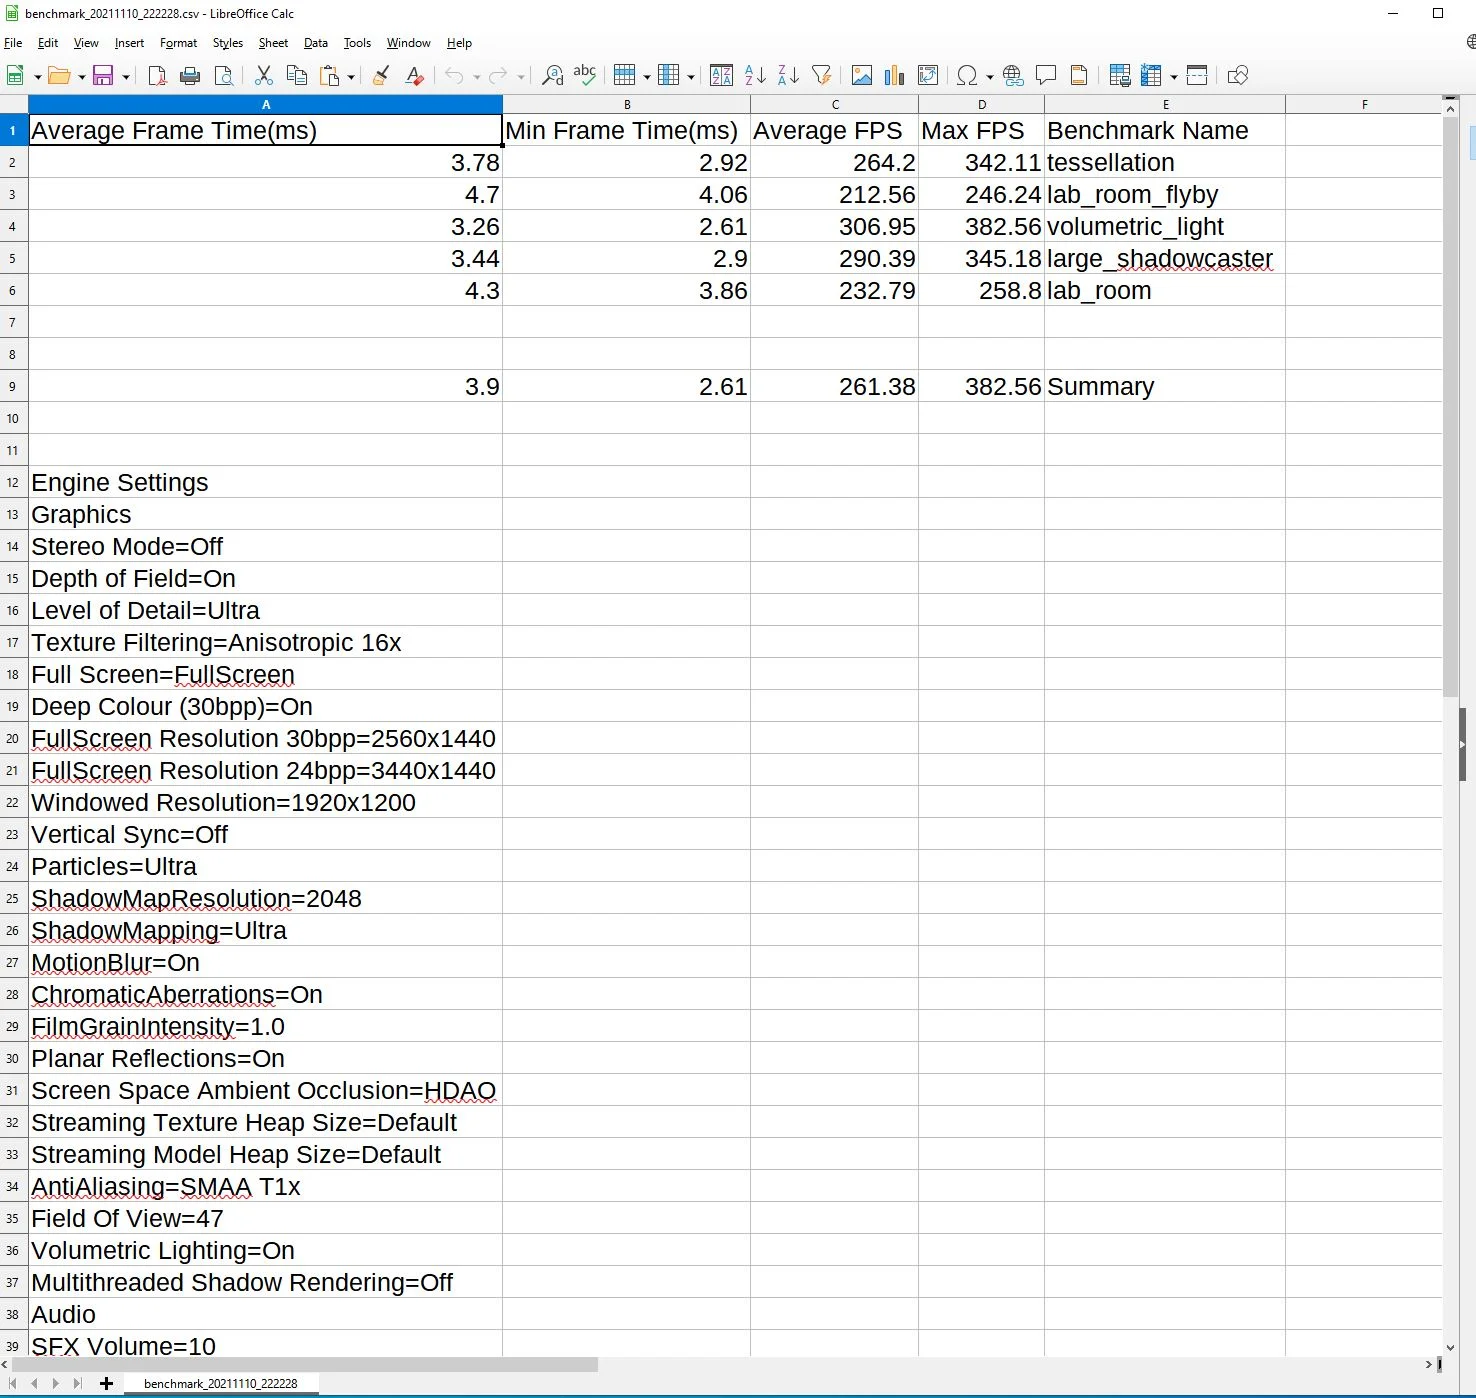Define the print area
The height and width of the screenshot is (1398, 1476).
1120,76
